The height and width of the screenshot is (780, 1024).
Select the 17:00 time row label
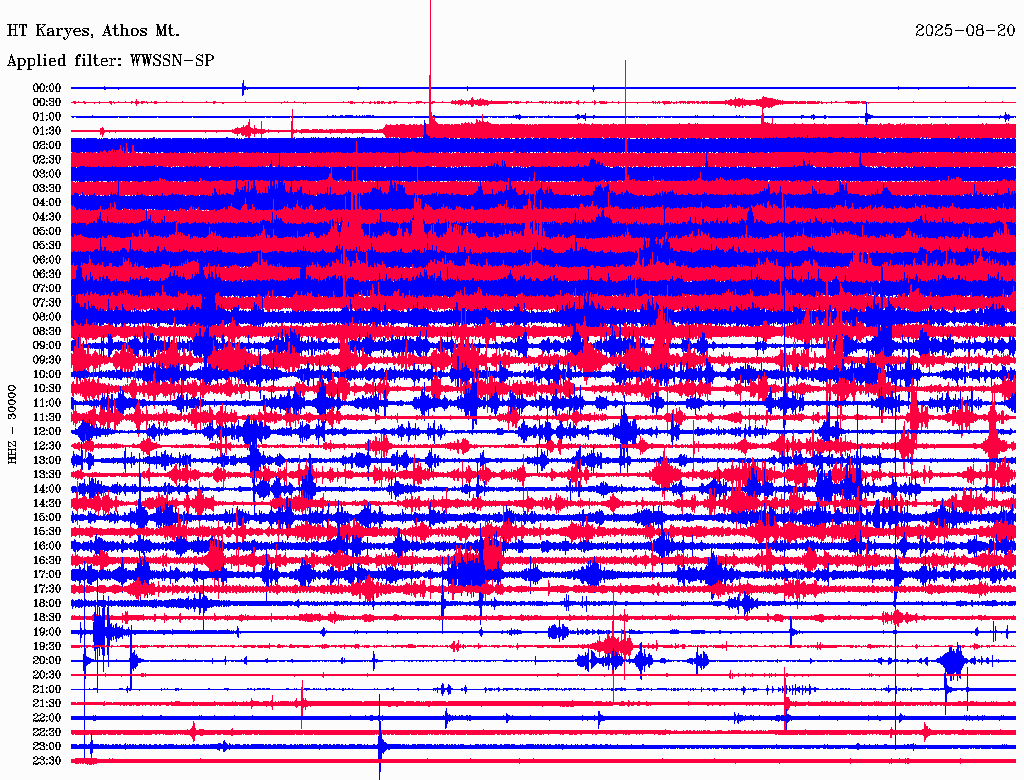[47, 575]
